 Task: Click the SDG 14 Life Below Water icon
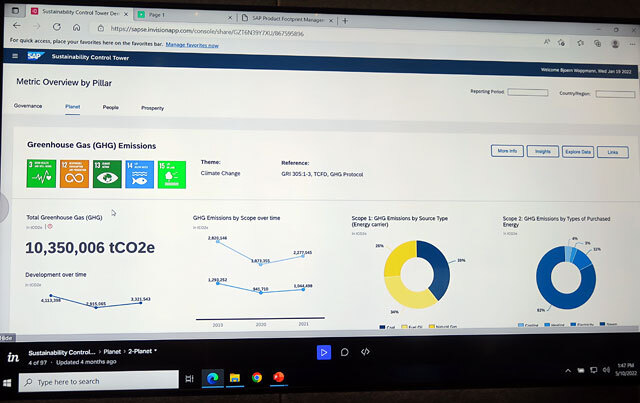[140, 174]
